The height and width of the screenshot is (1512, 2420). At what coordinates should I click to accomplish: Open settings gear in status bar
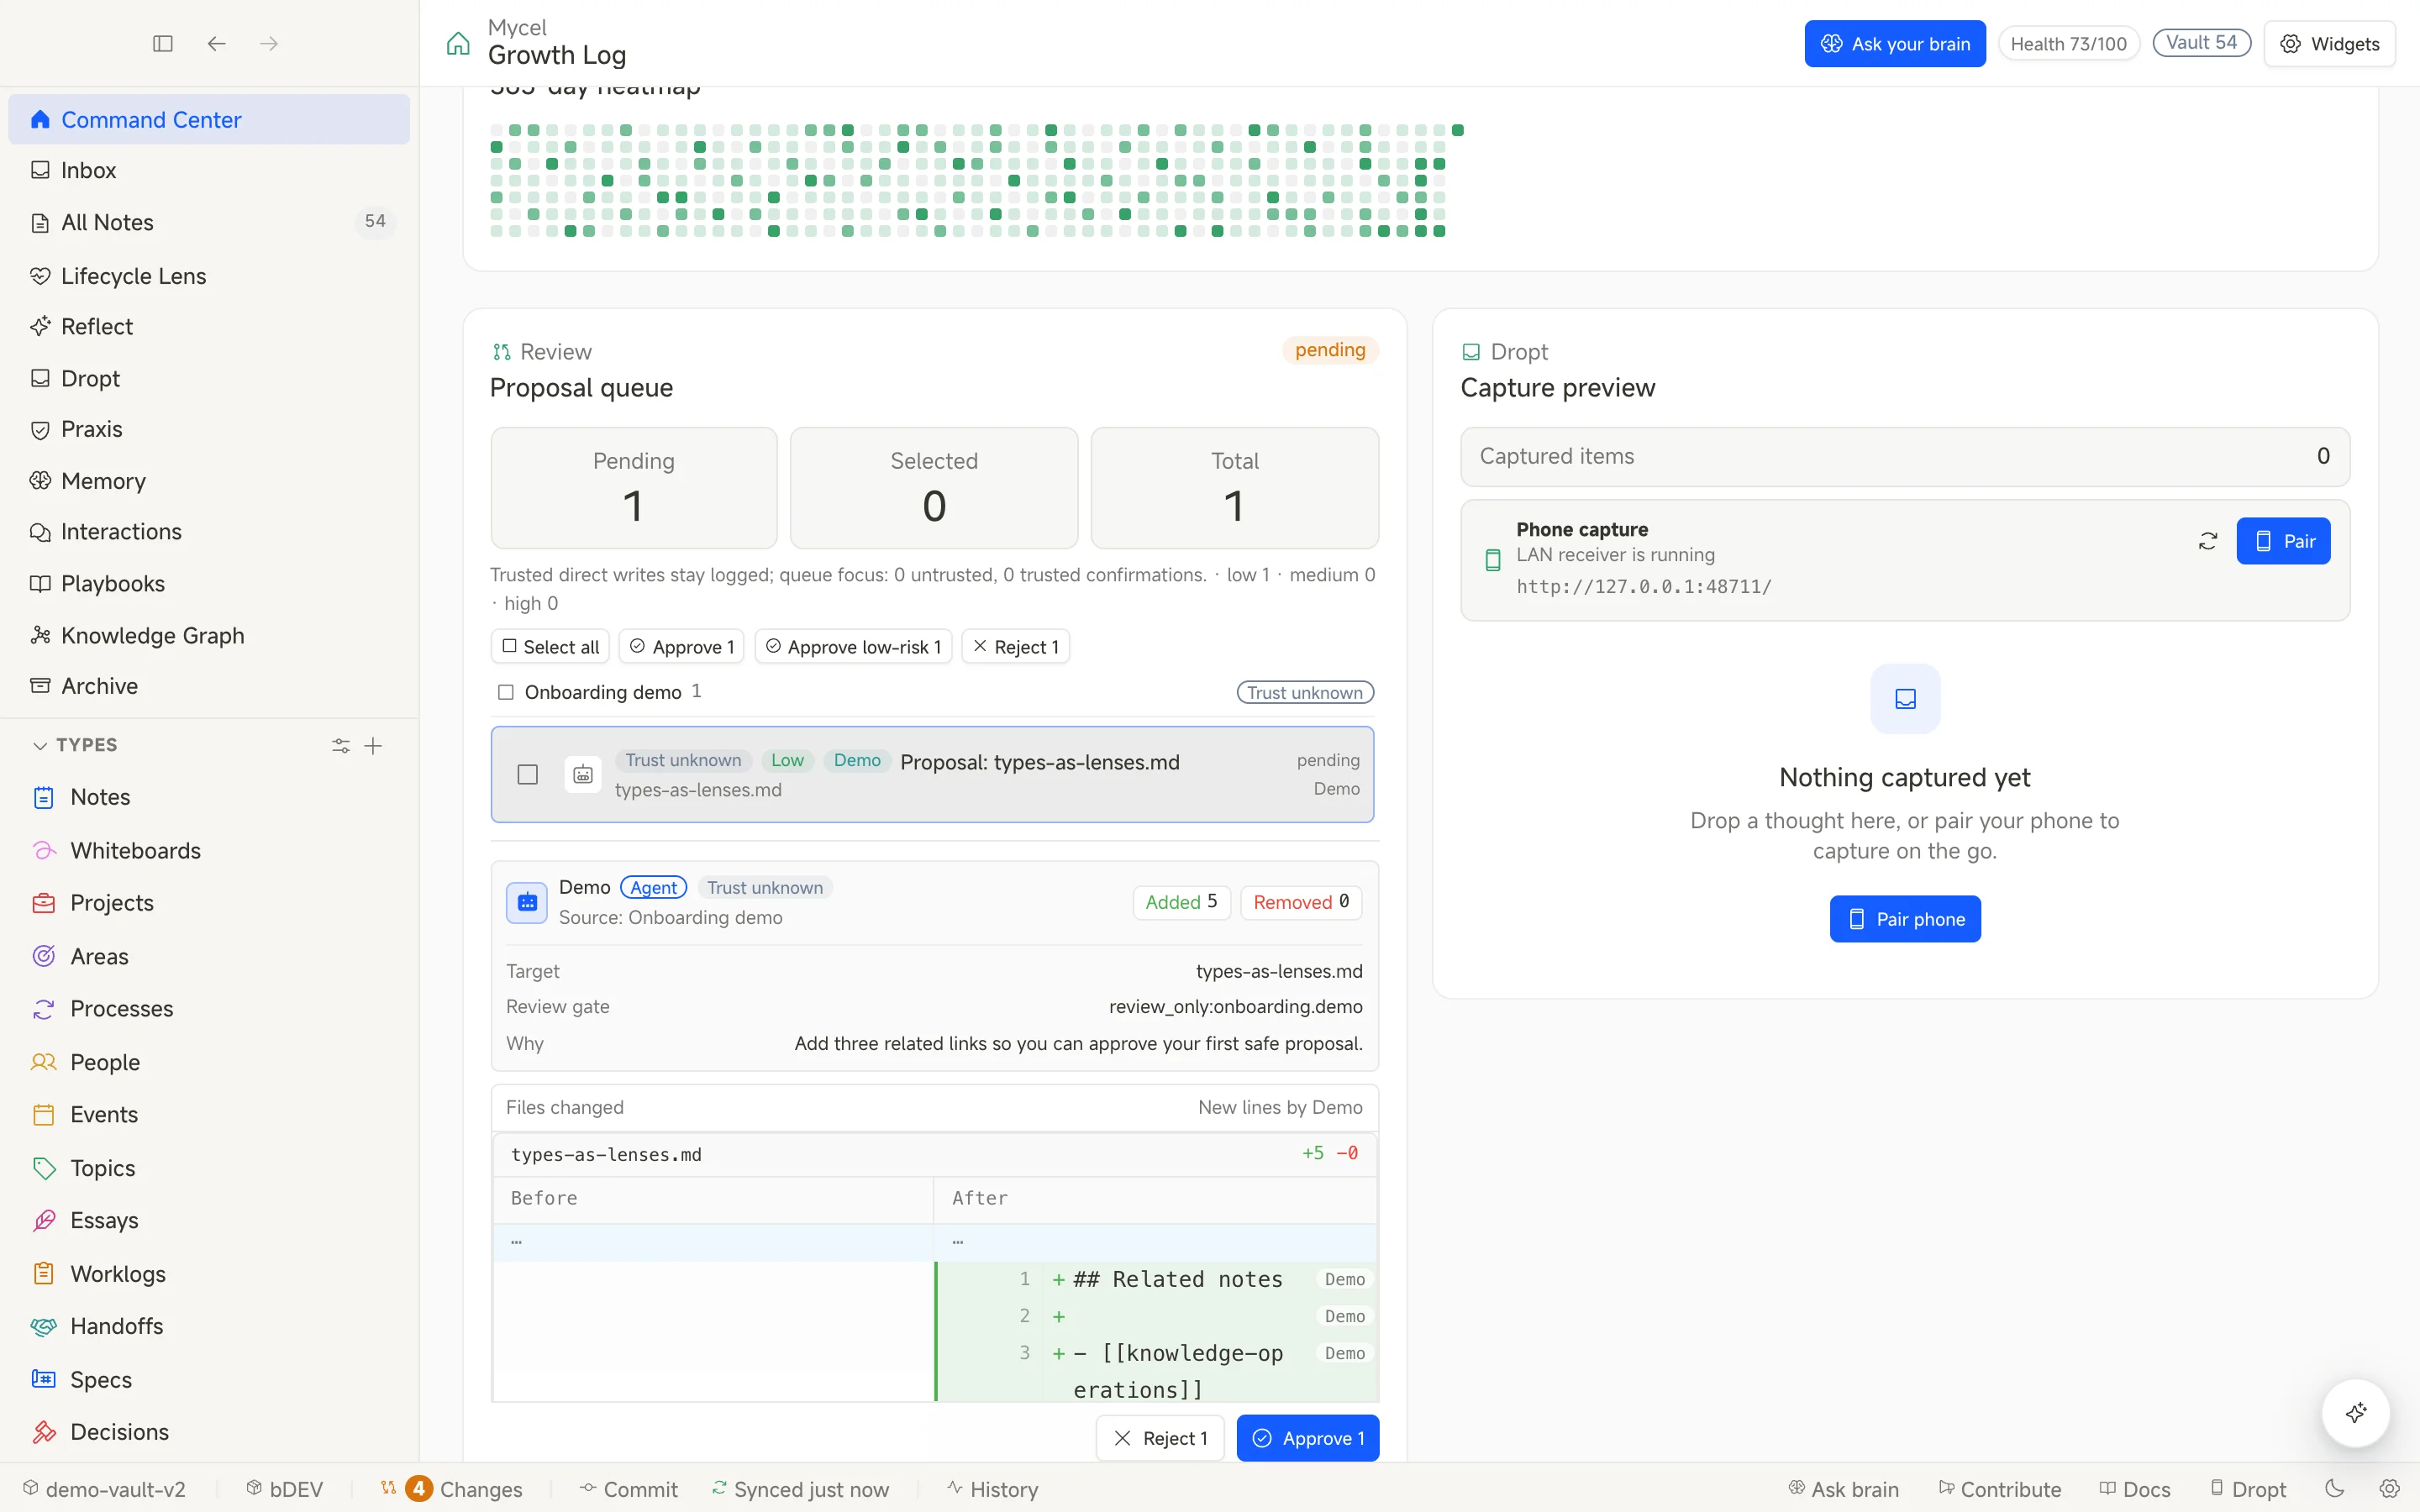click(x=2389, y=1488)
